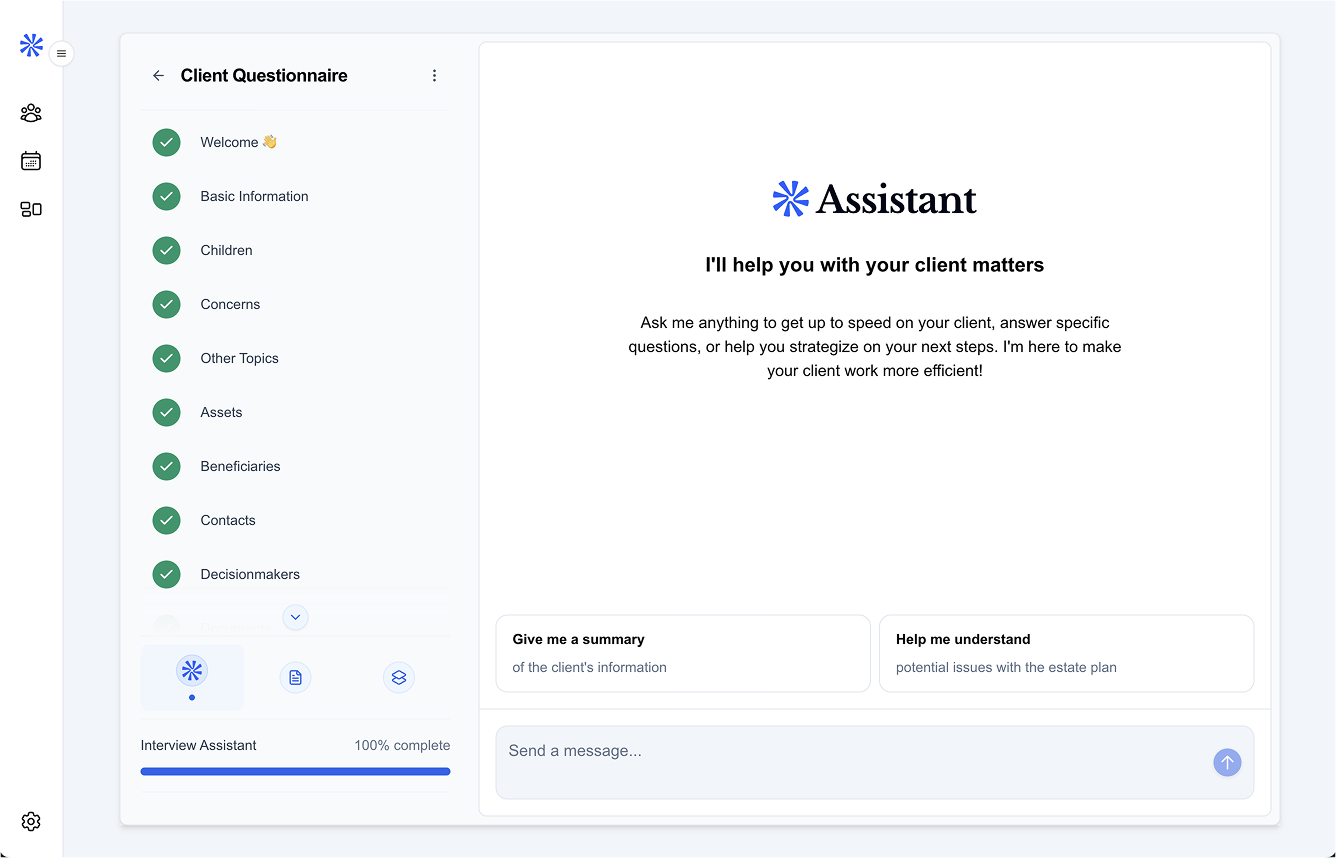The image size is (1336, 858).
Task: Click the green checkmark beside Concerns
Action: (x=166, y=304)
